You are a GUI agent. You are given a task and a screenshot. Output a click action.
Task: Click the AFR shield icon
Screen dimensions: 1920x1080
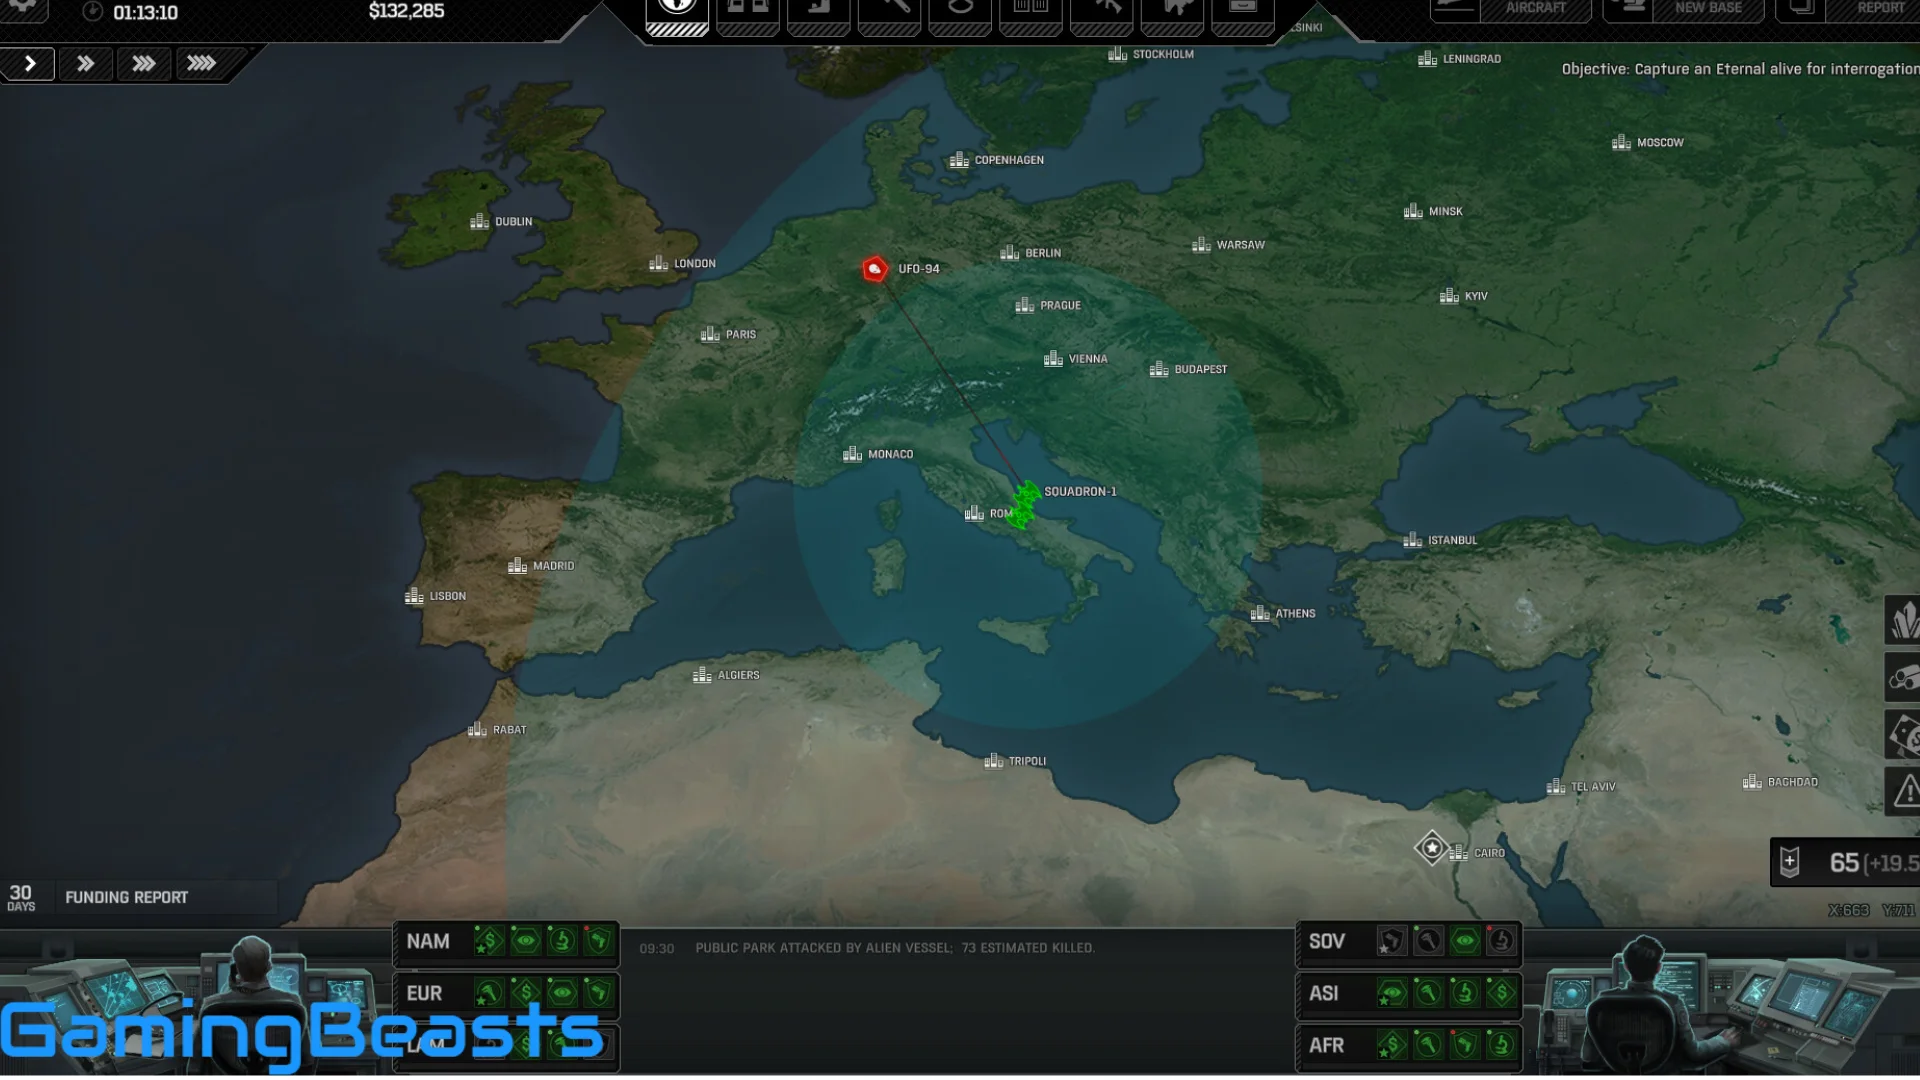[1465, 1045]
